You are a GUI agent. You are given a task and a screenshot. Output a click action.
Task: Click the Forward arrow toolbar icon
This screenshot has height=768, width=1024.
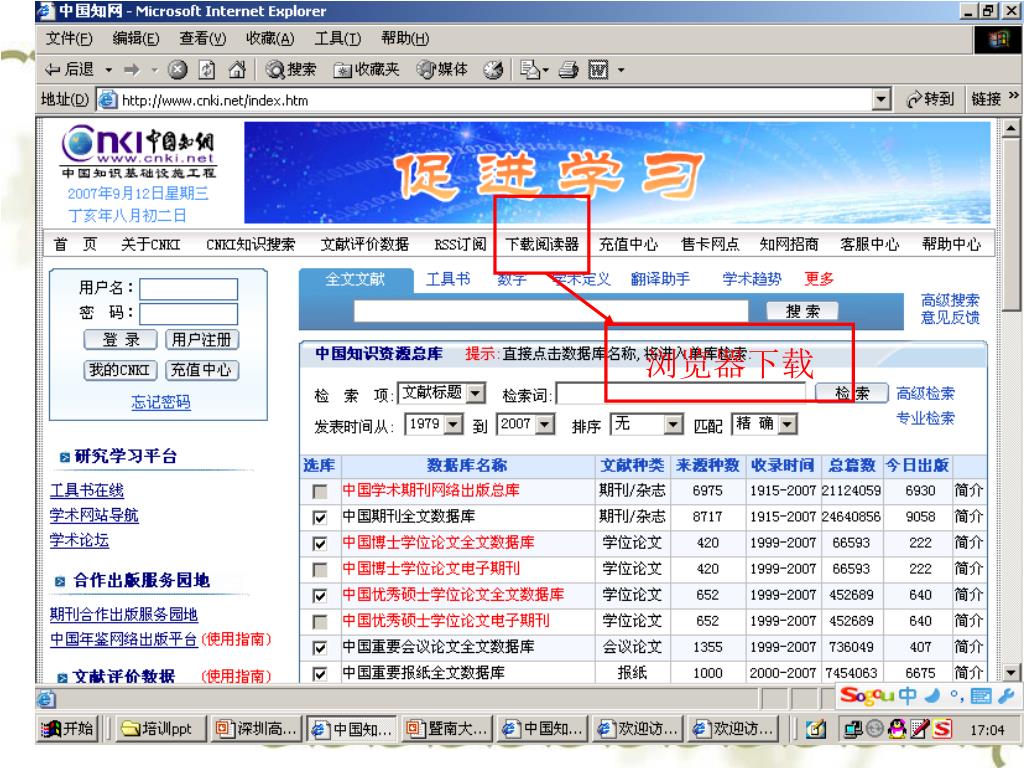point(132,69)
